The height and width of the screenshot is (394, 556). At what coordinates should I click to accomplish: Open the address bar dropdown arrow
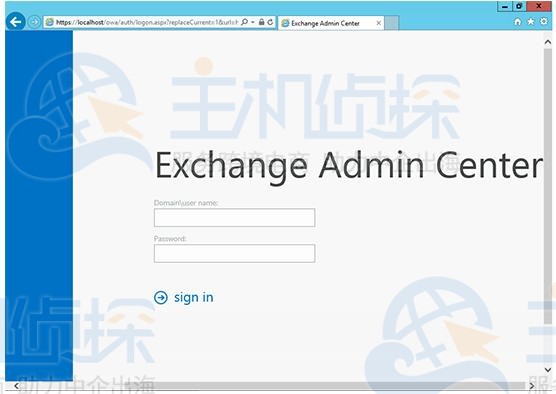click(x=253, y=22)
